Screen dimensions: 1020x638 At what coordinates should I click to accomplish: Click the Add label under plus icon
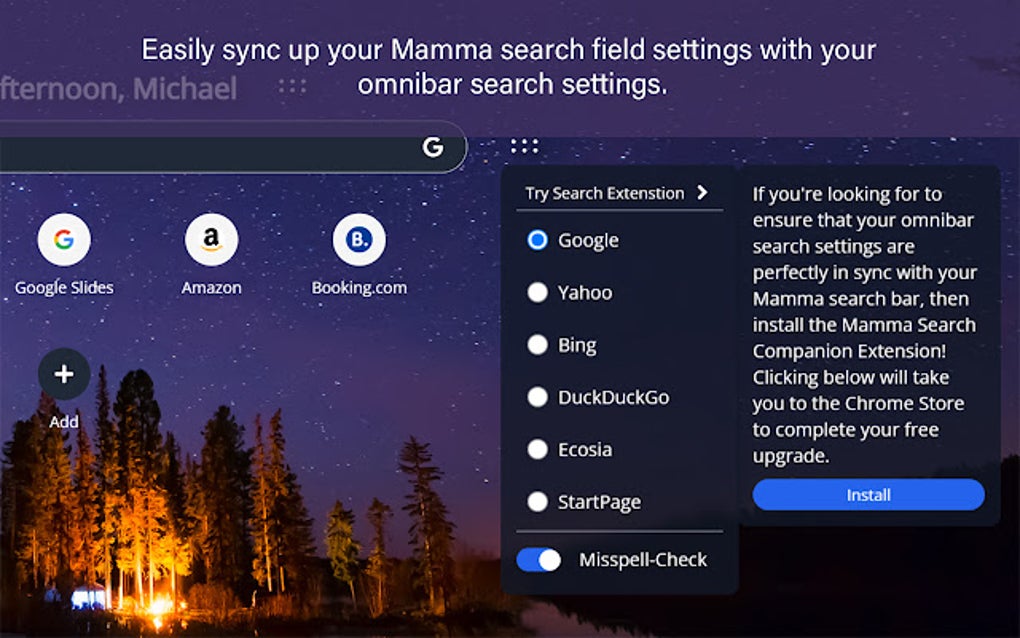coord(64,422)
